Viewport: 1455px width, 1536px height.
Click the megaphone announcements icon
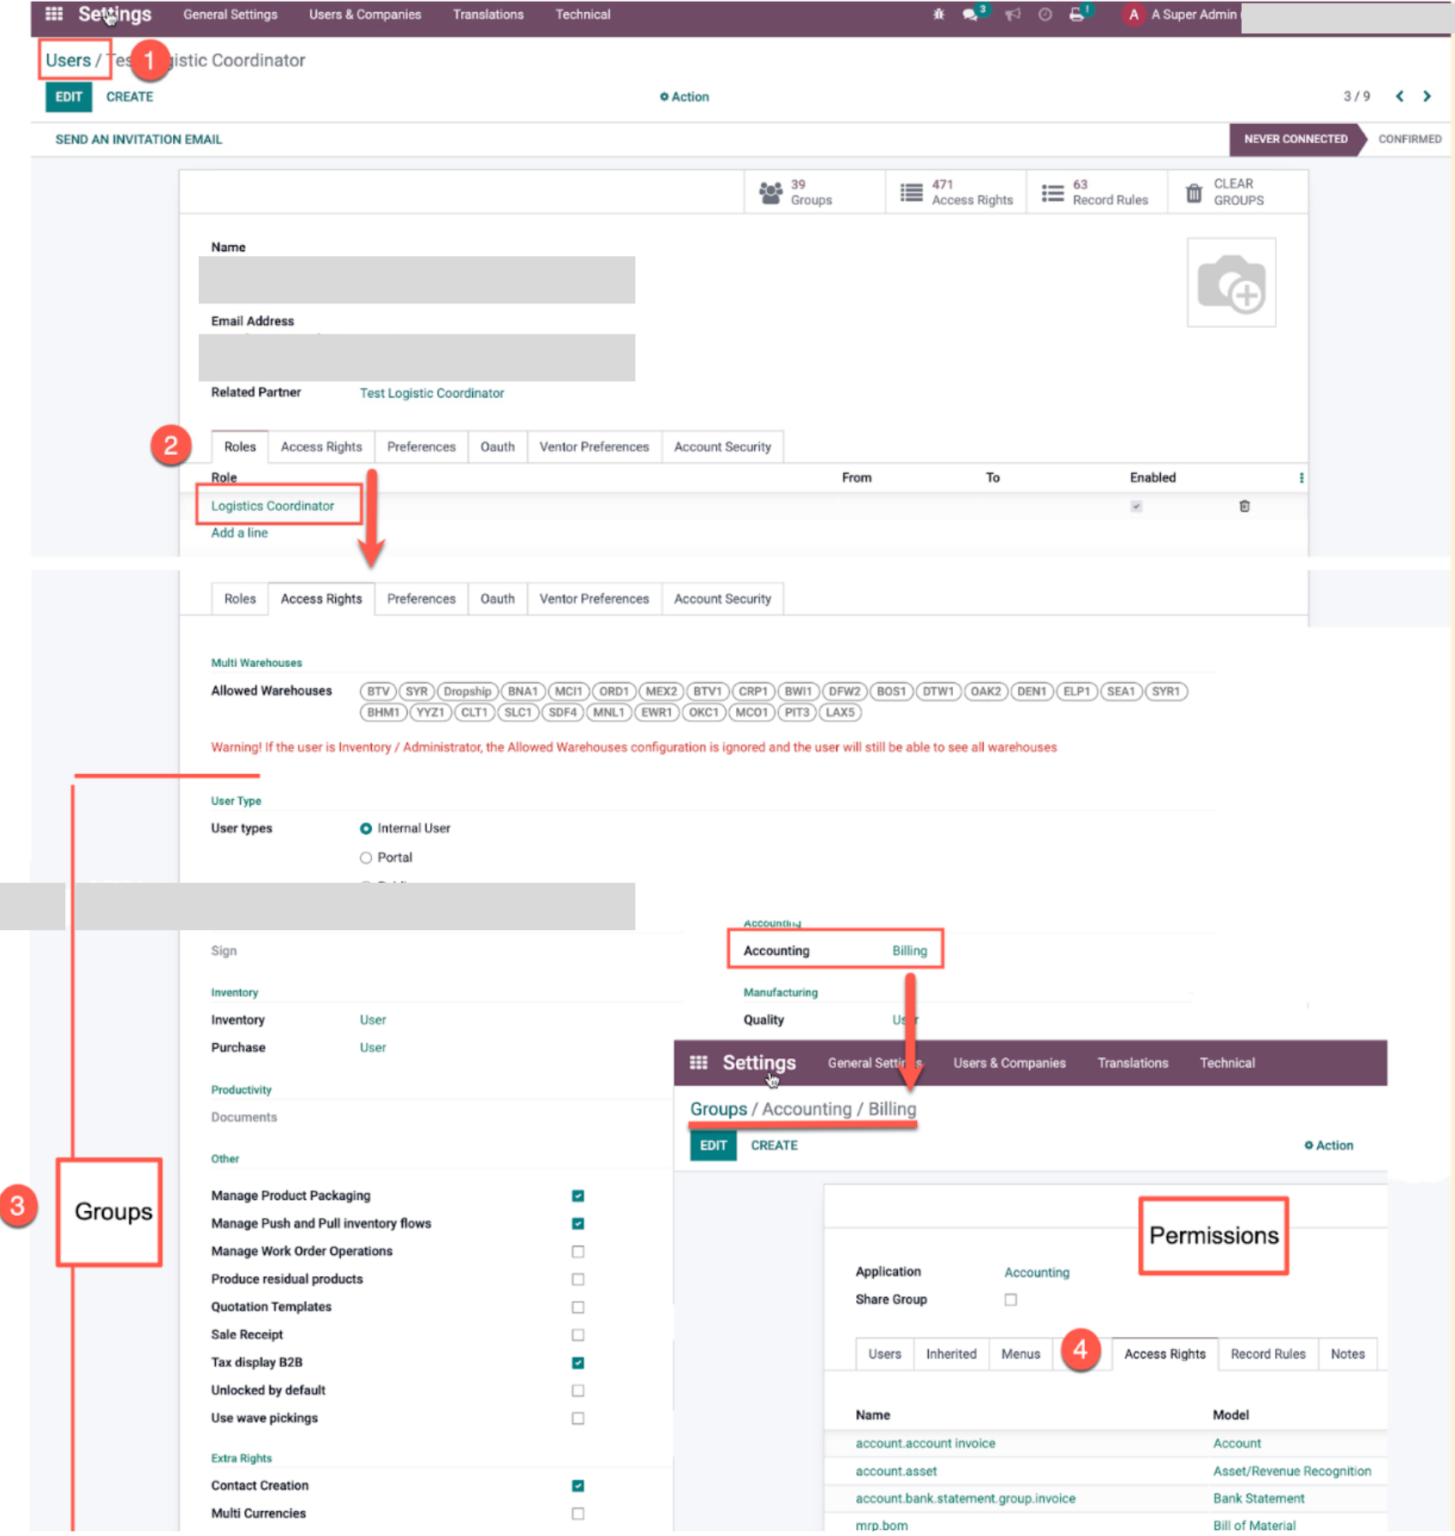tap(1012, 15)
